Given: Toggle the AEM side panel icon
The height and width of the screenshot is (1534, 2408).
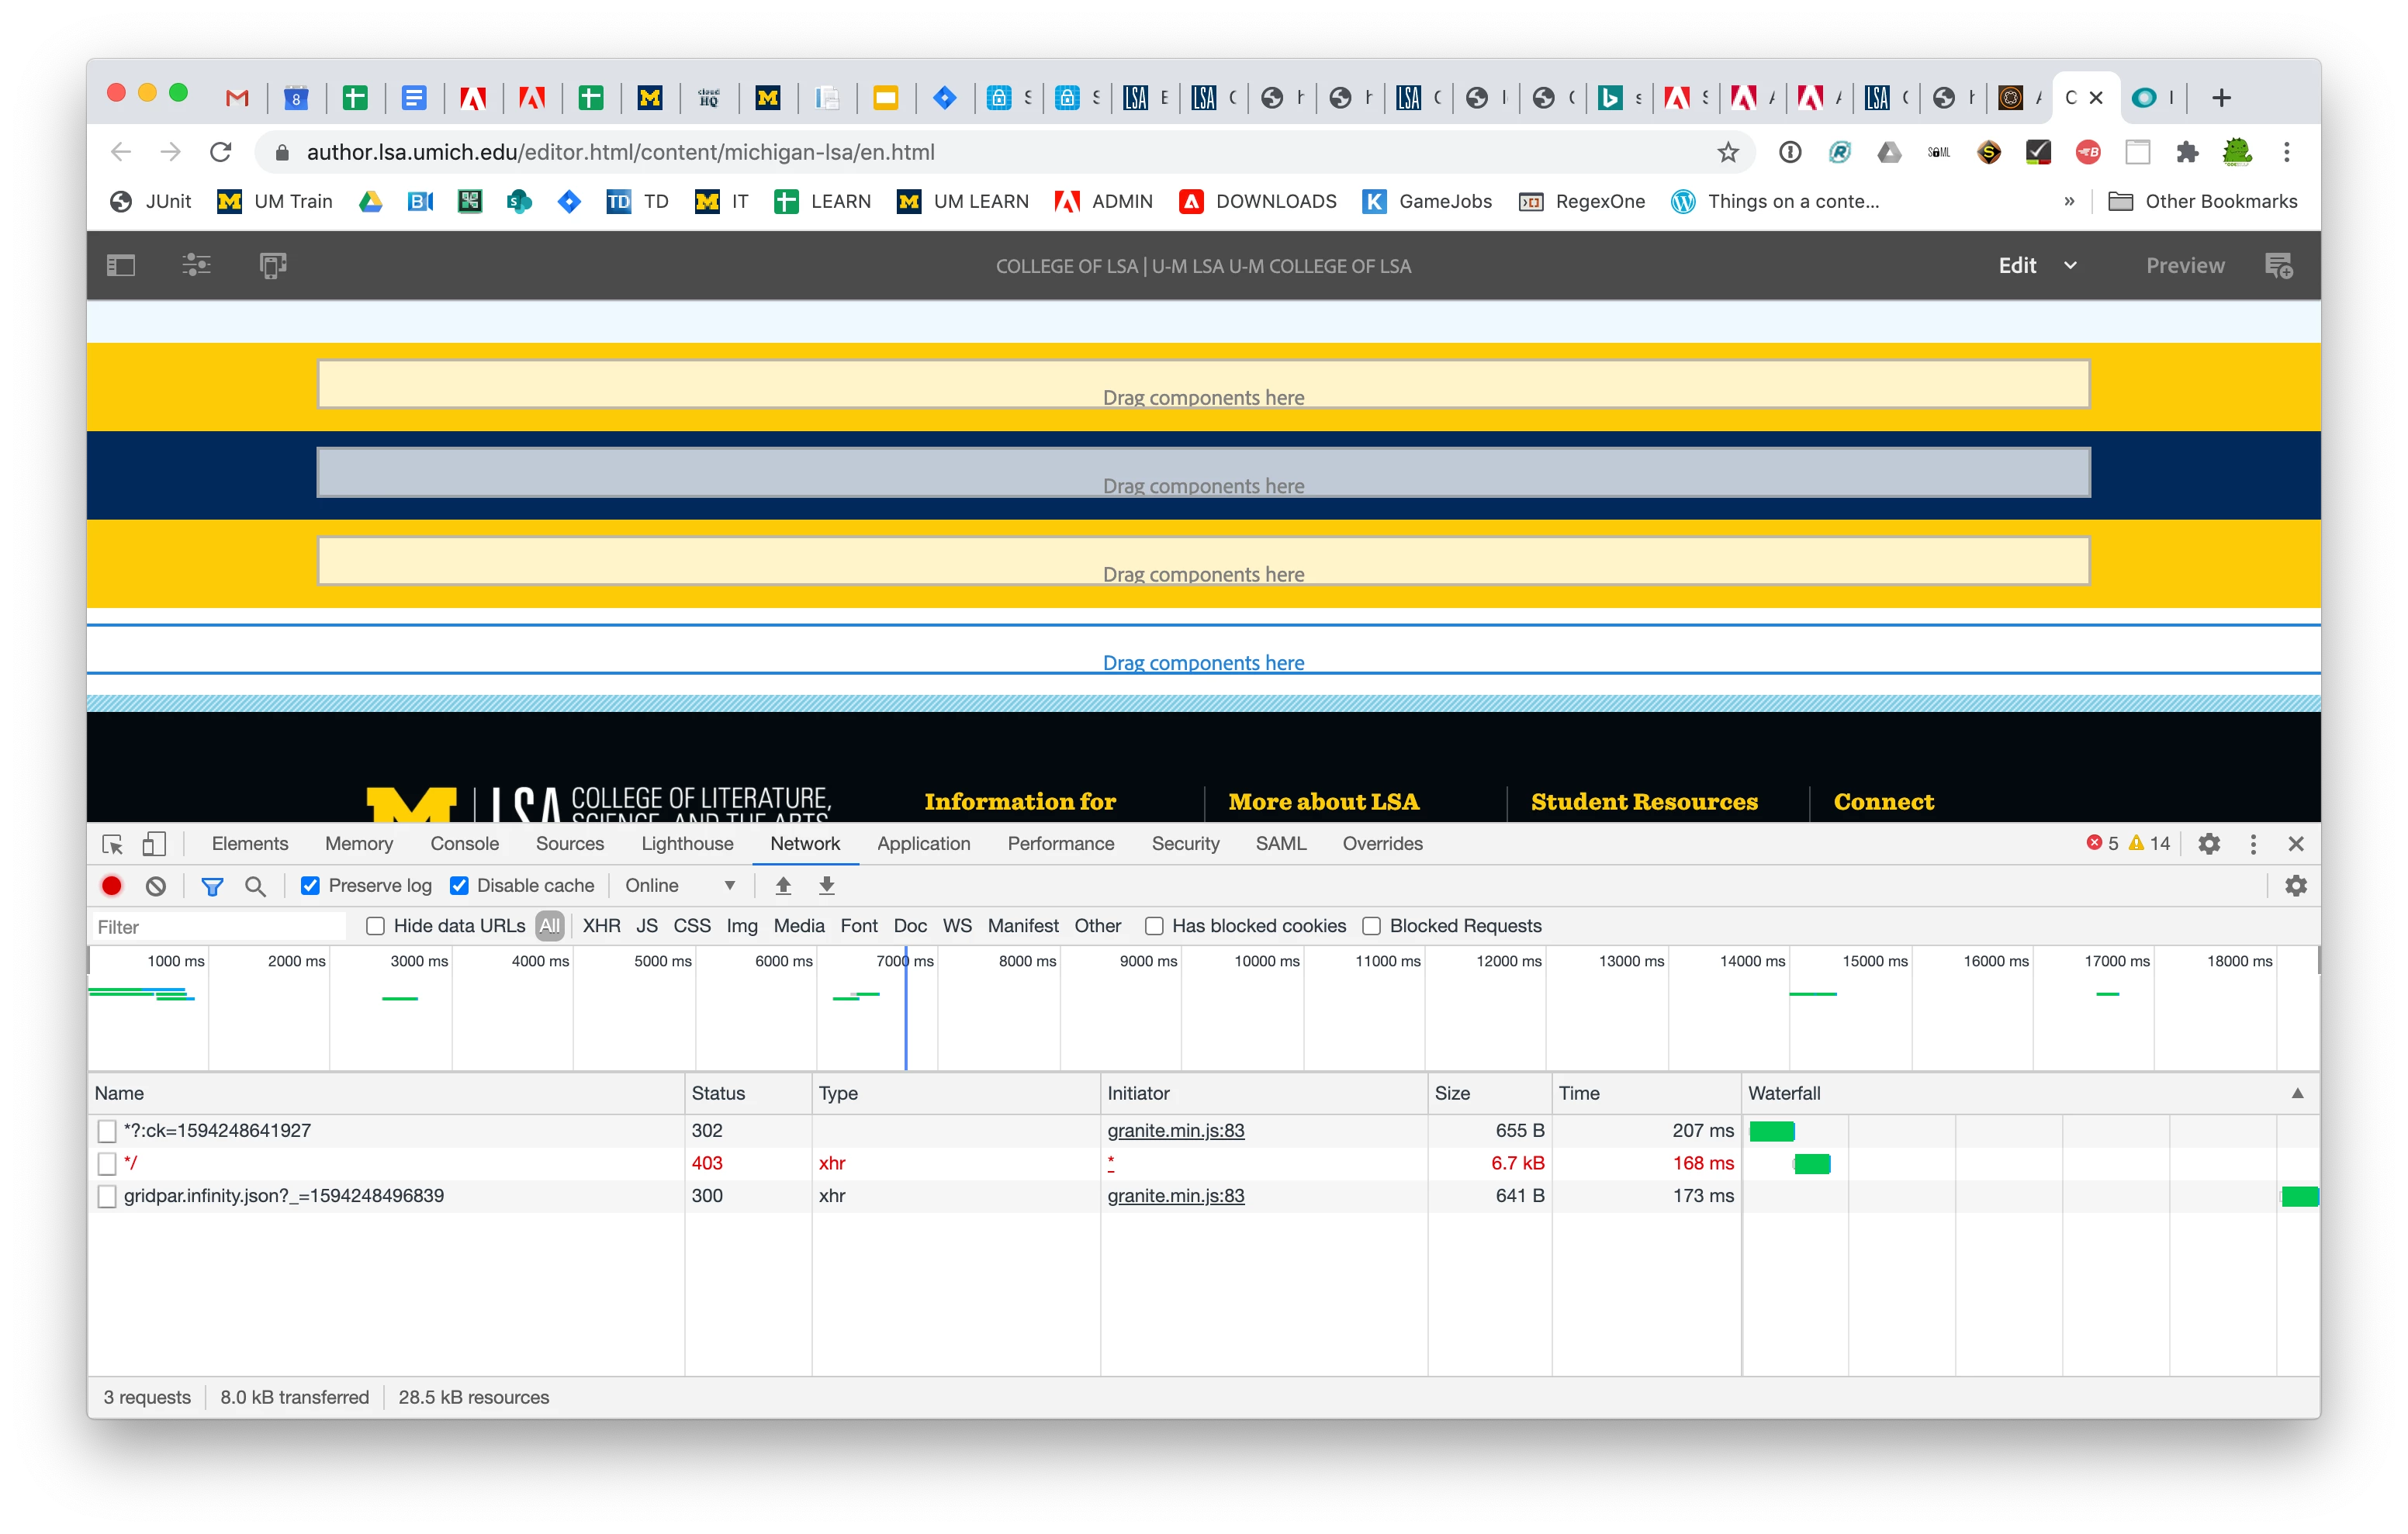Looking at the screenshot, I should [x=121, y=266].
